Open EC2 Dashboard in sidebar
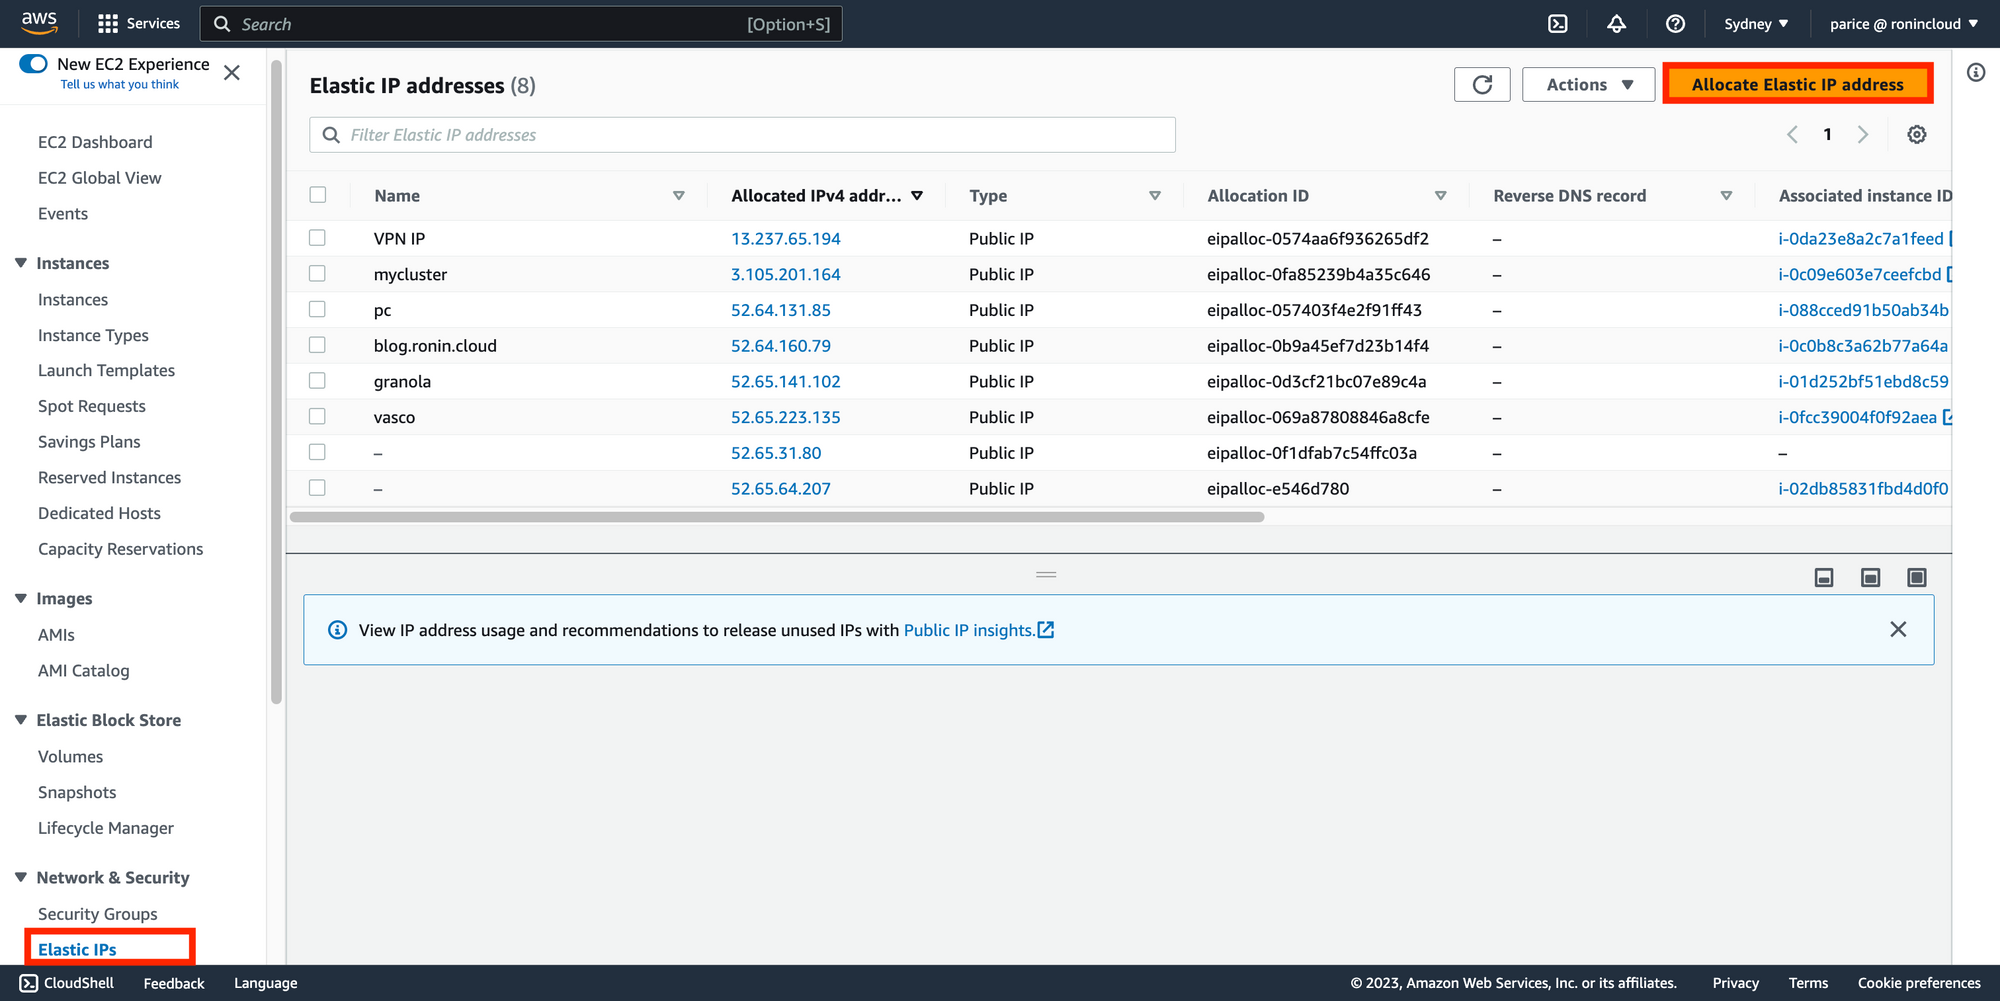2000x1001 pixels. point(95,142)
